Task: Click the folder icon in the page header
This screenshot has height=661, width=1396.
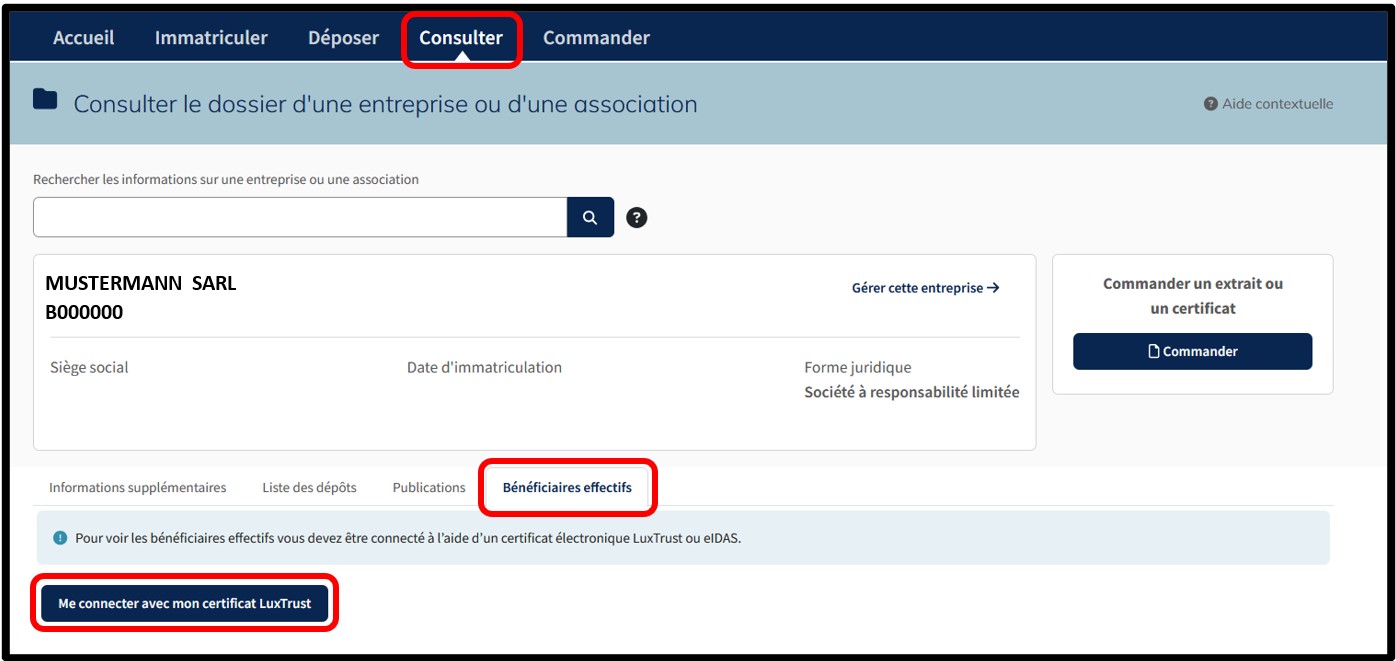Action: pos(45,99)
